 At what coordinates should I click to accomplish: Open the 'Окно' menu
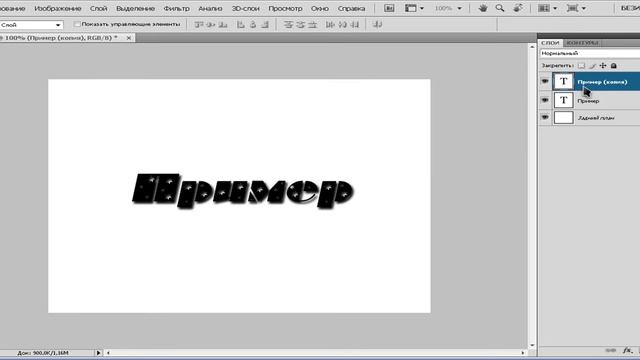pos(320,8)
